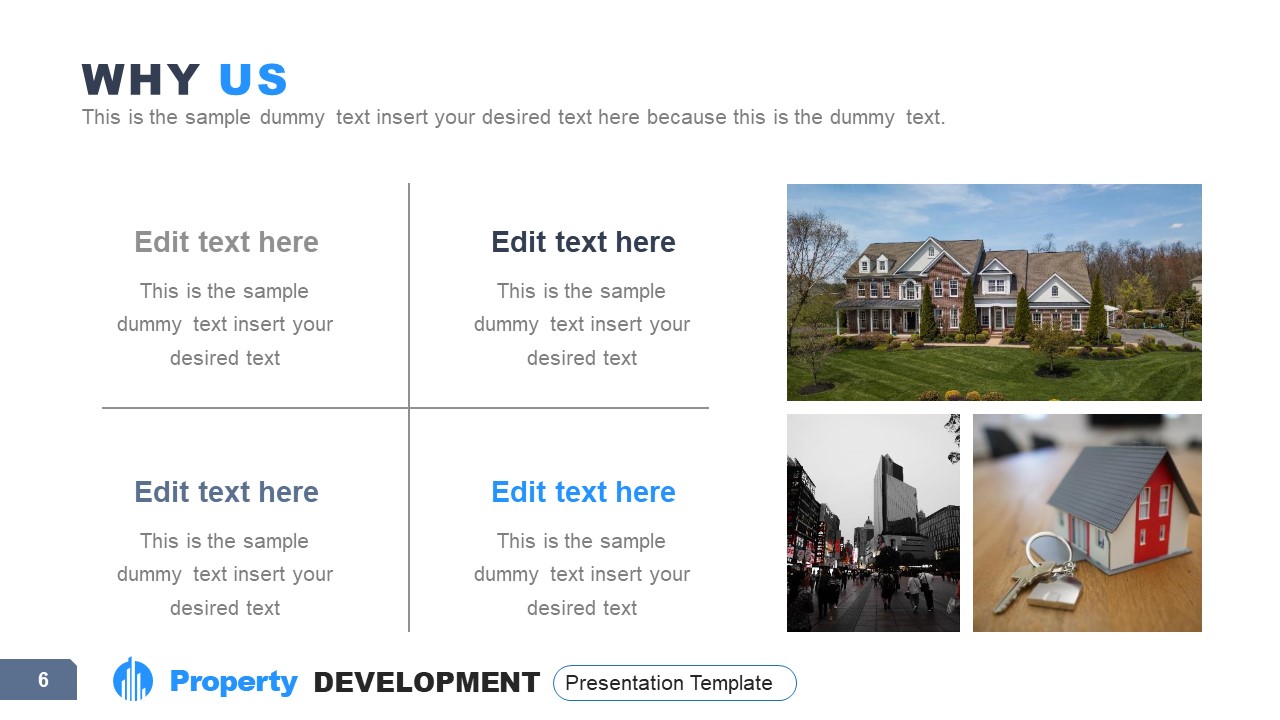Select the light blue Edit text here heading
Screen dimensions: 1280x720
coord(583,492)
